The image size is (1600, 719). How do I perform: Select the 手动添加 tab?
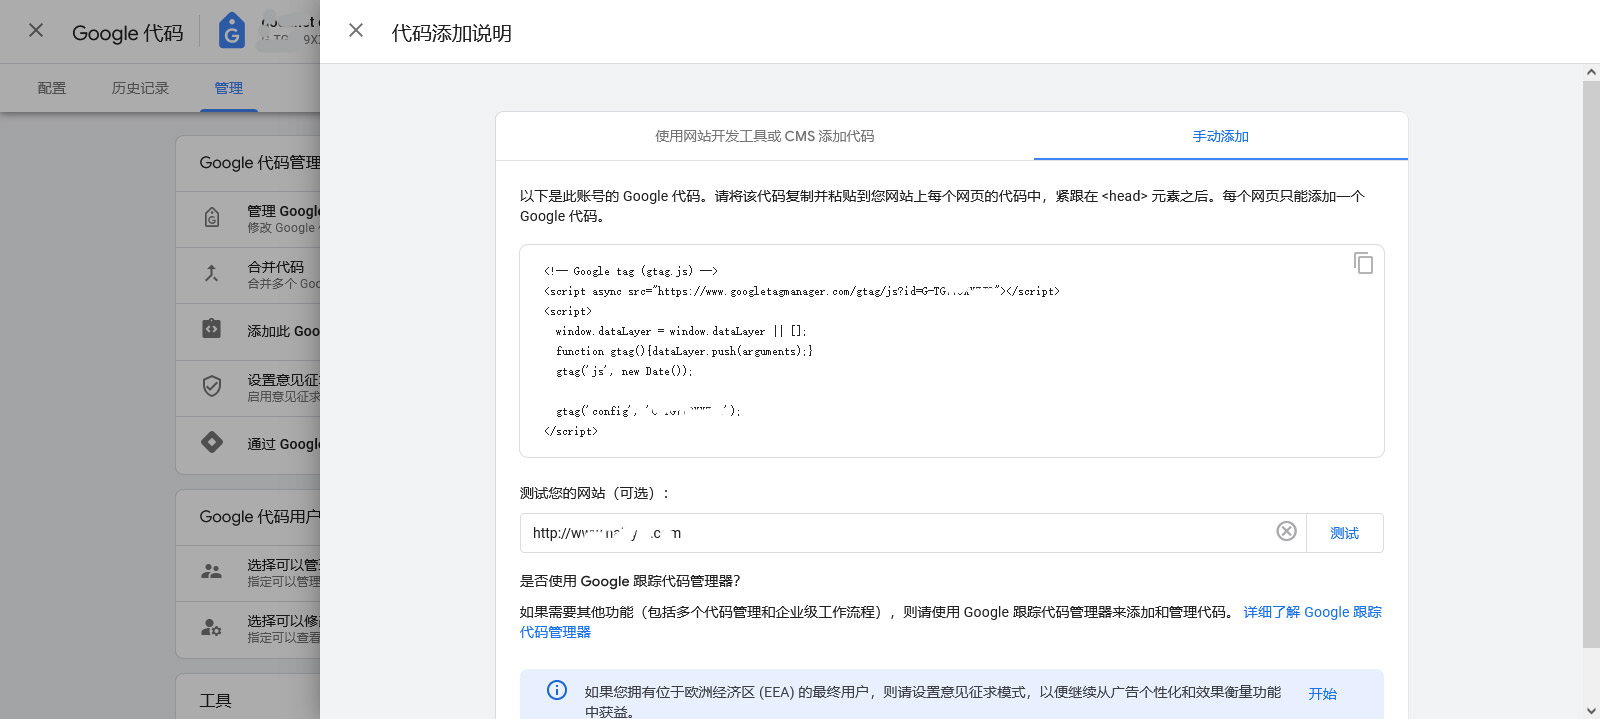click(x=1221, y=136)
